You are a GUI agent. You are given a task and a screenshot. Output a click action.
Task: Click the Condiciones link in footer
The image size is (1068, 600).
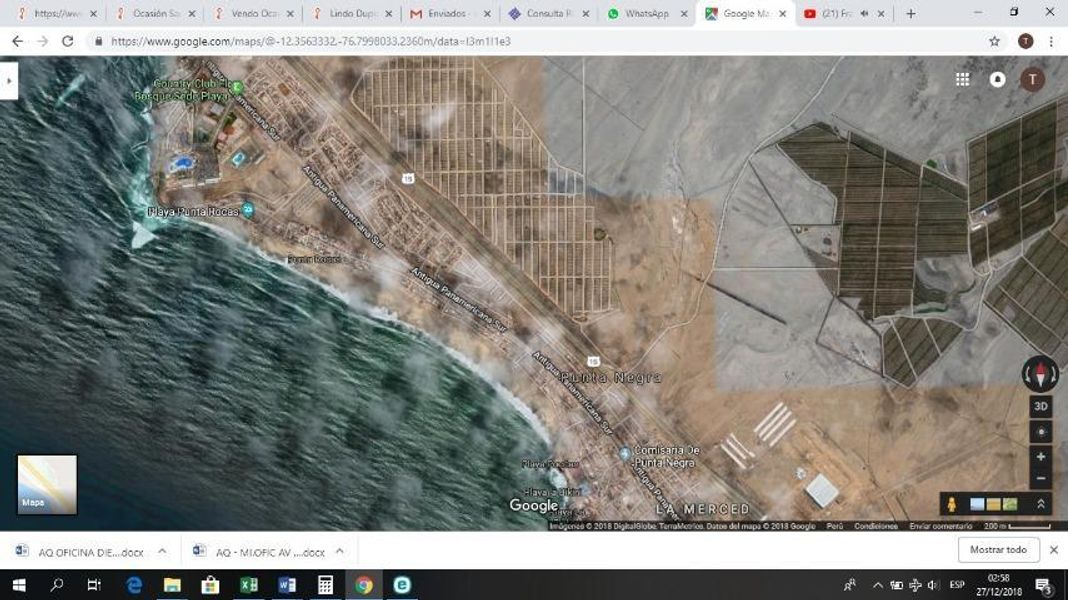point(876,526)
